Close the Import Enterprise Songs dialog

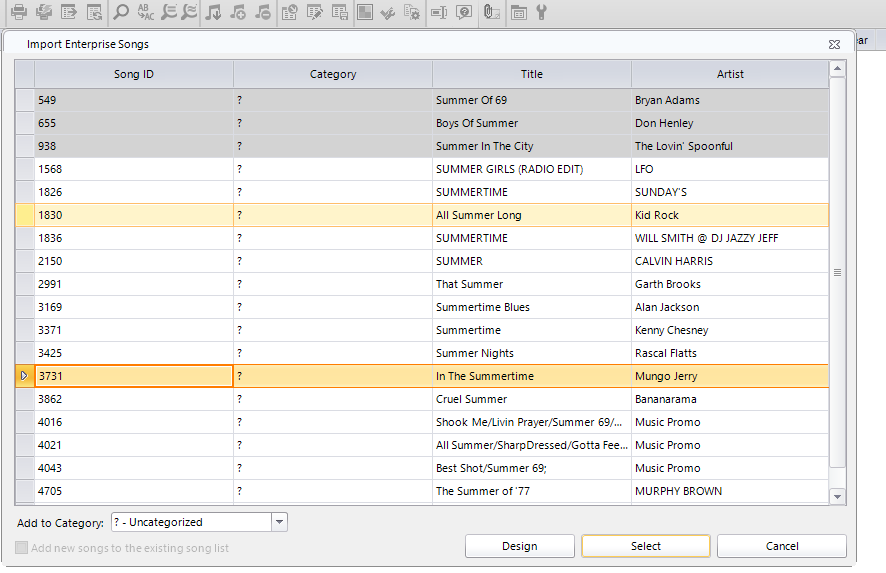(834, 45)
